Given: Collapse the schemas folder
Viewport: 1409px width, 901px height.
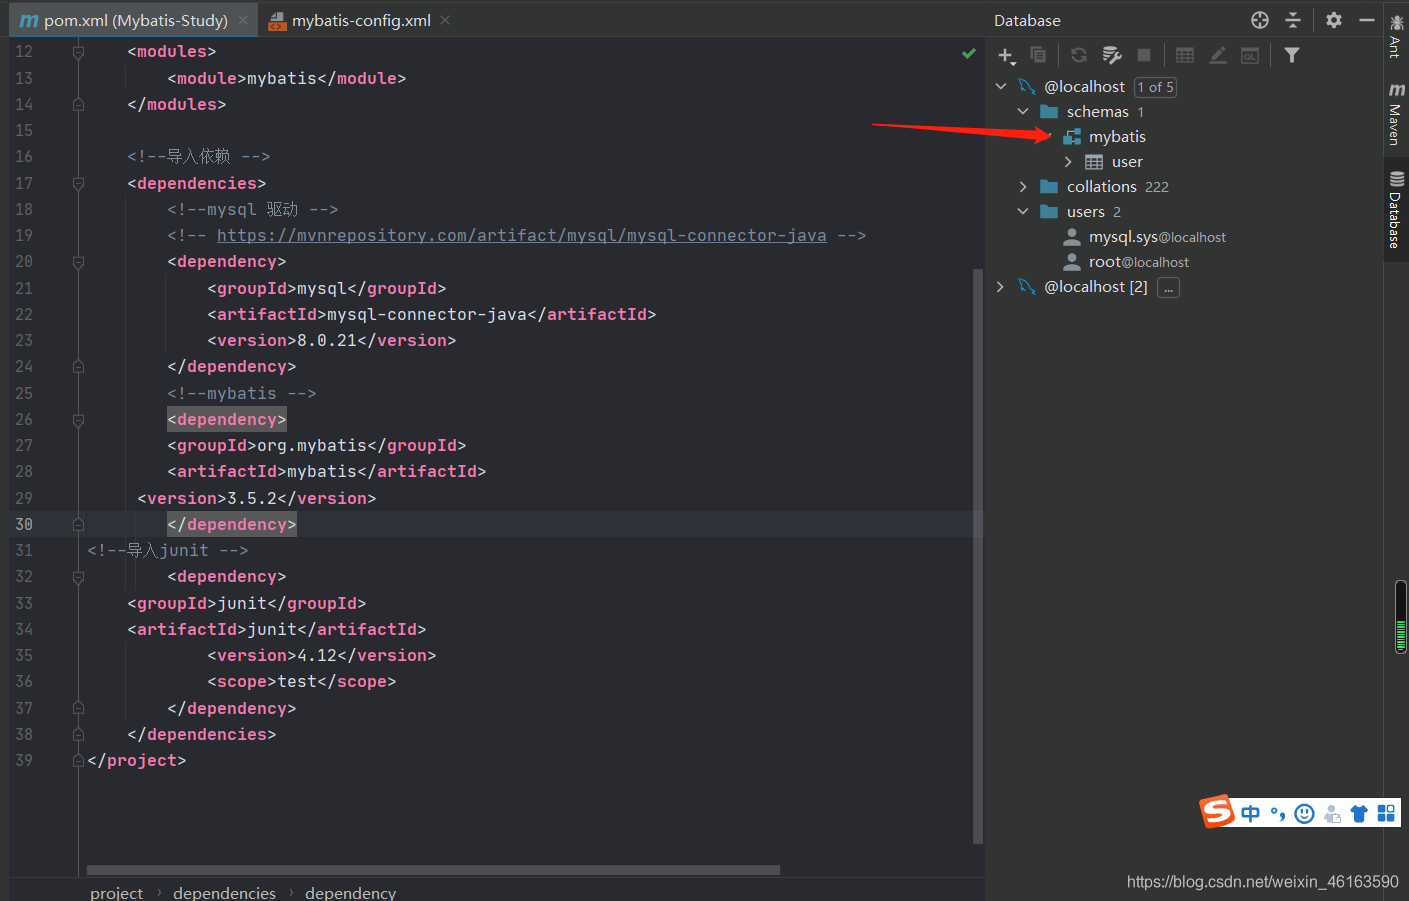Looking at the screenshot, I should [1023, 112].
